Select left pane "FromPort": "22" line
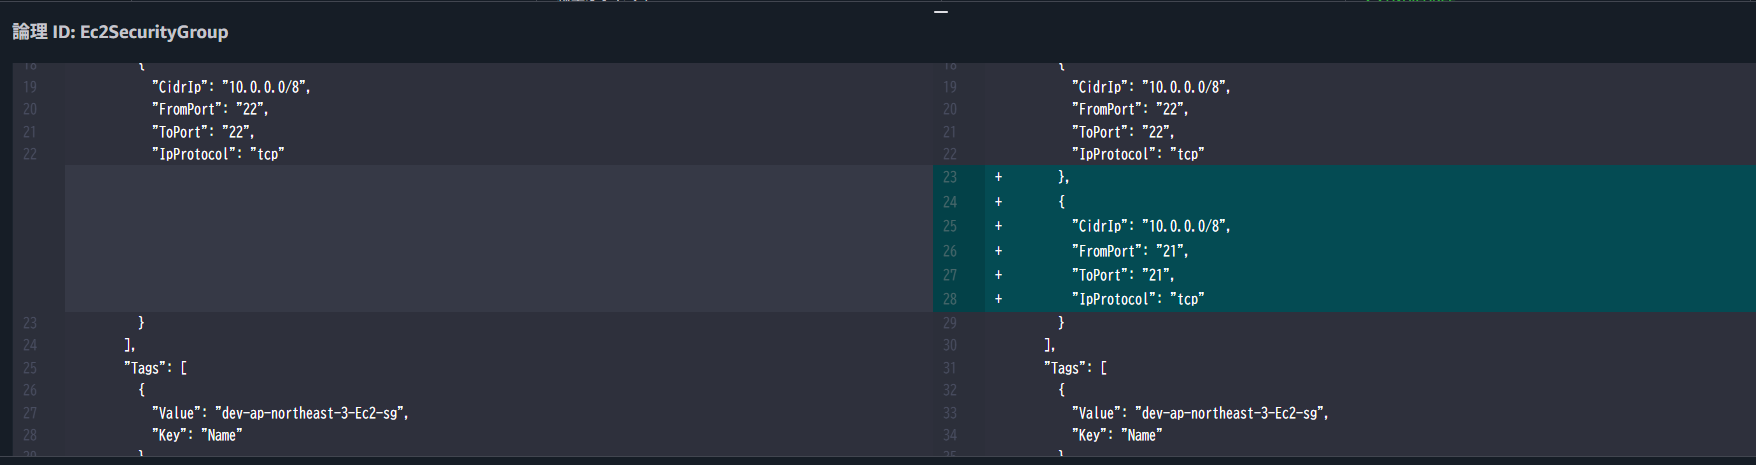Image resolution: width=1756 pixels, height=465 pixels. click(210, 109)
